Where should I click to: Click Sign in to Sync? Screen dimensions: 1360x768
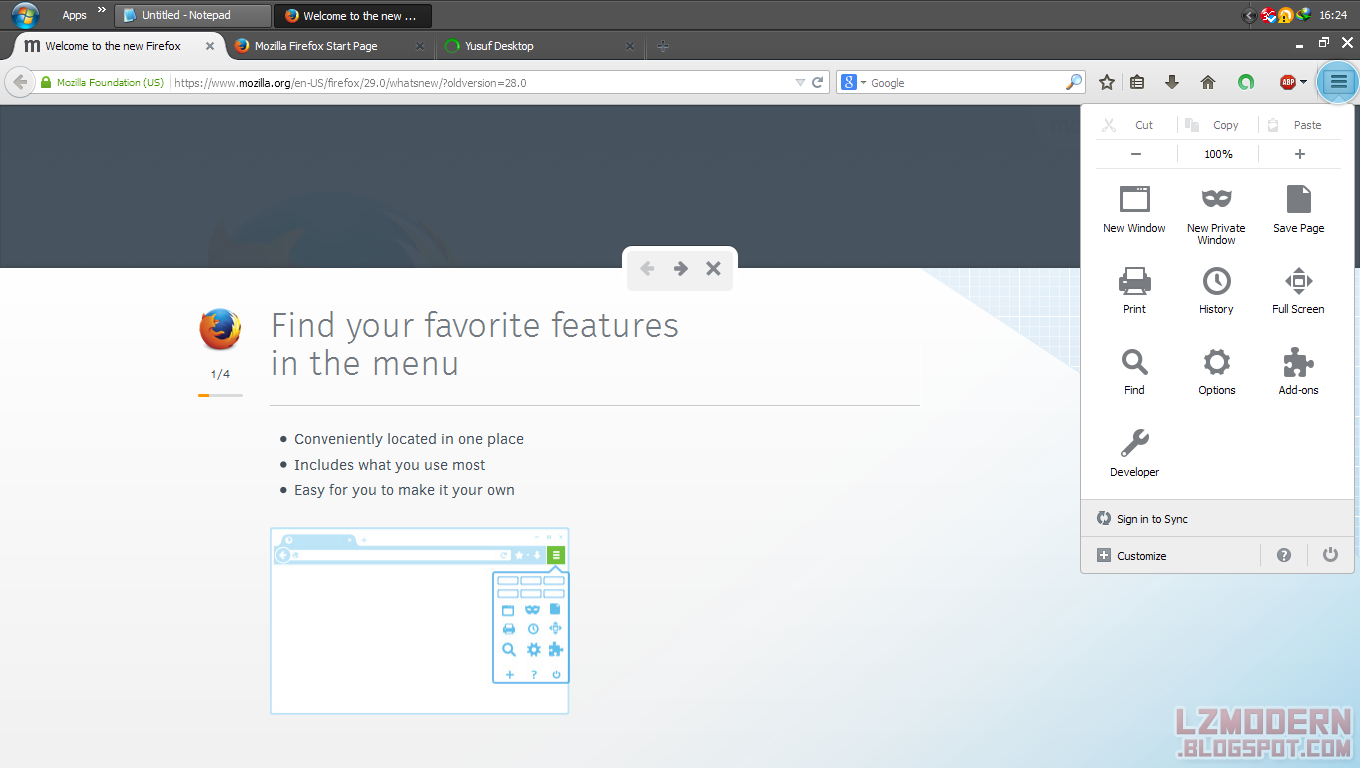[x=1142, y=519]
